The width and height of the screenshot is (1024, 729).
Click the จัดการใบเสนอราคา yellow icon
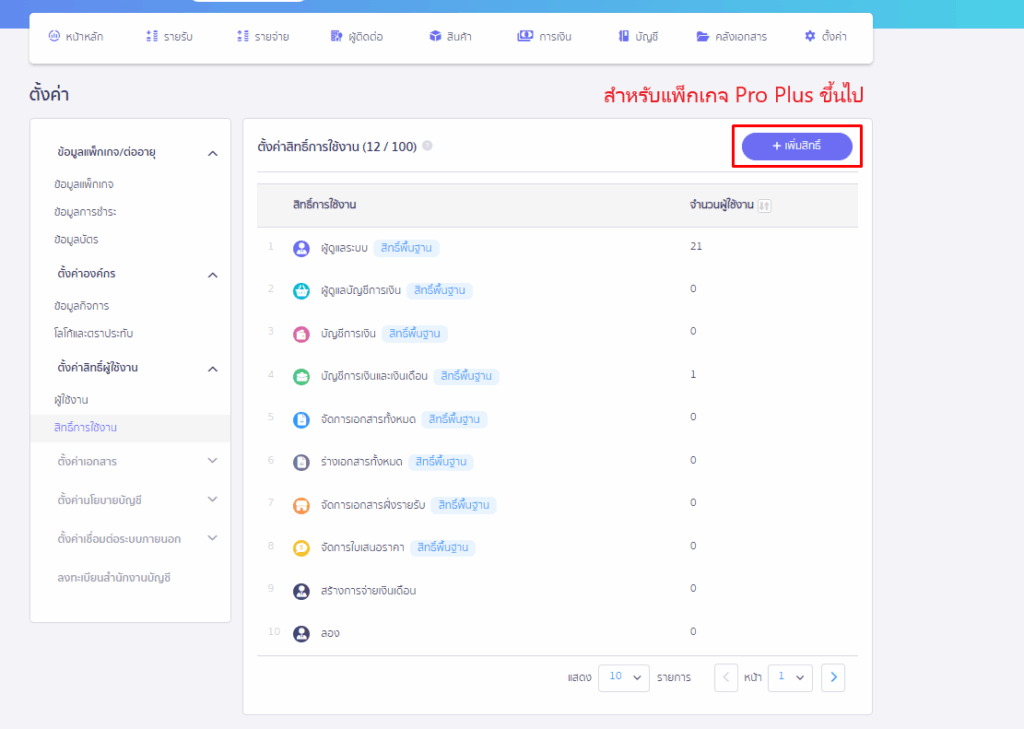click(301, 548)
